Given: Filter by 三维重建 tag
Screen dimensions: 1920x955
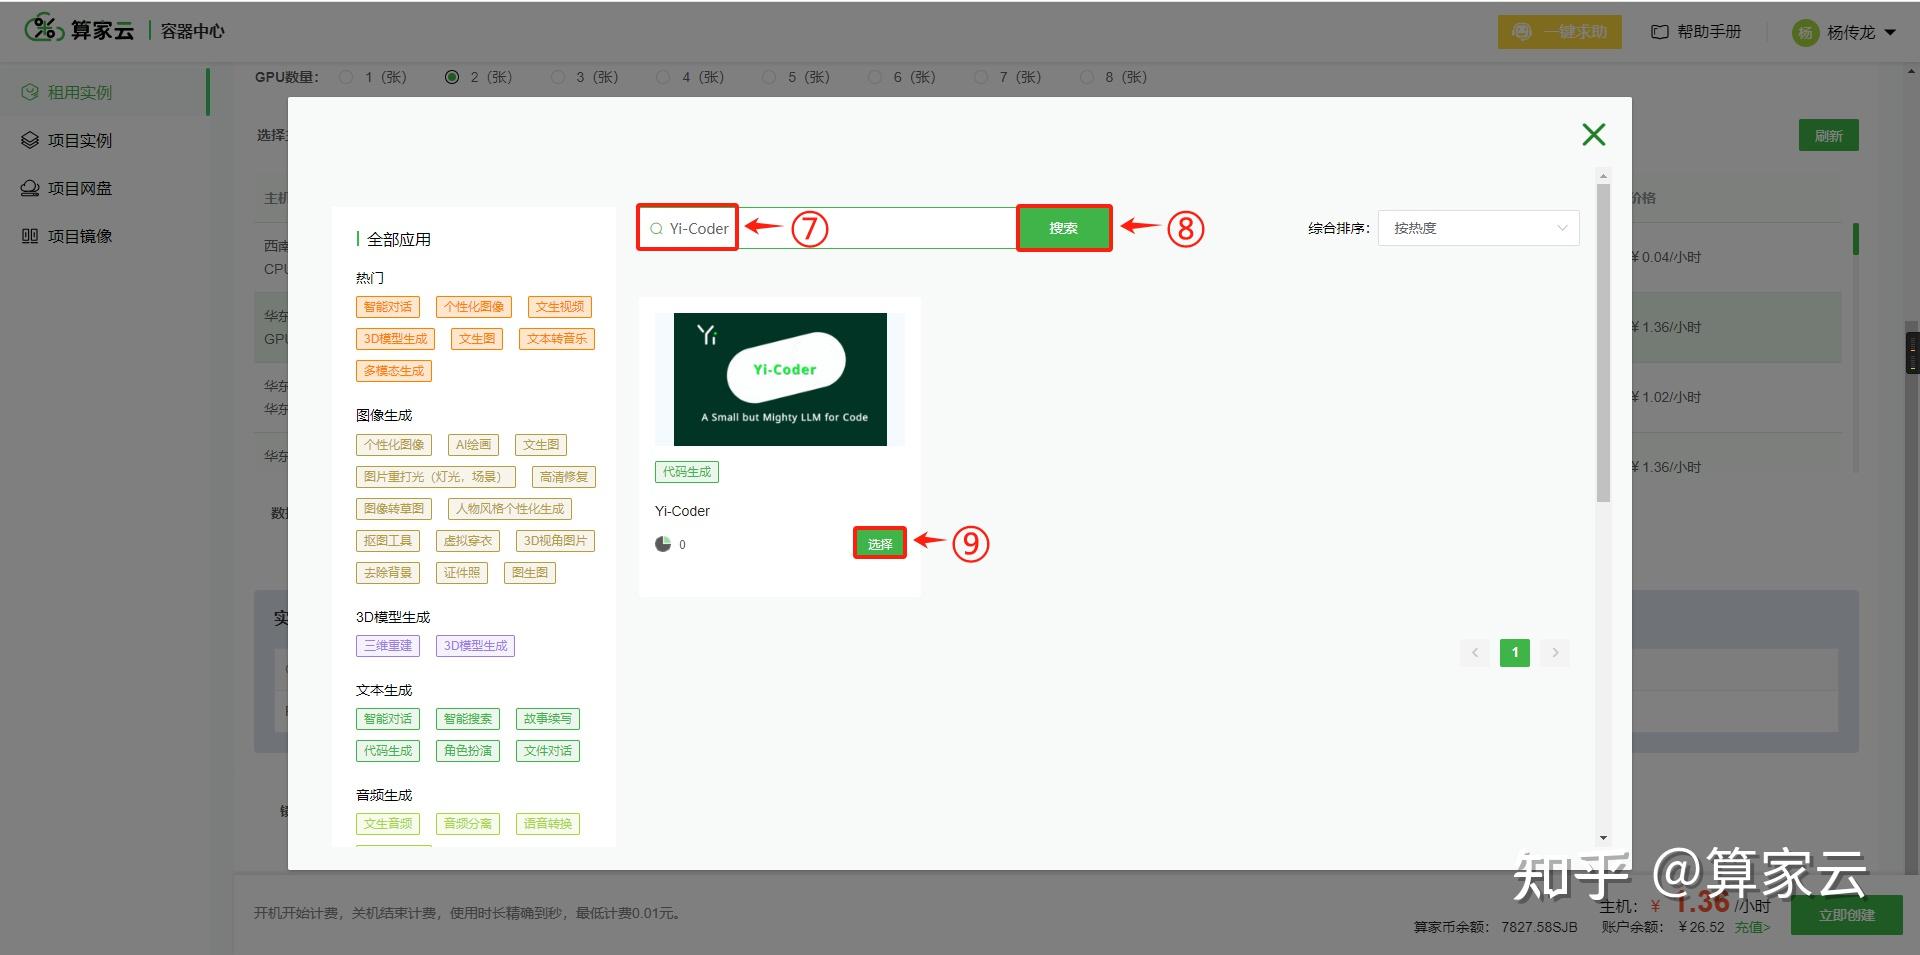Looking at the screenshot, I should coord(388,646).
